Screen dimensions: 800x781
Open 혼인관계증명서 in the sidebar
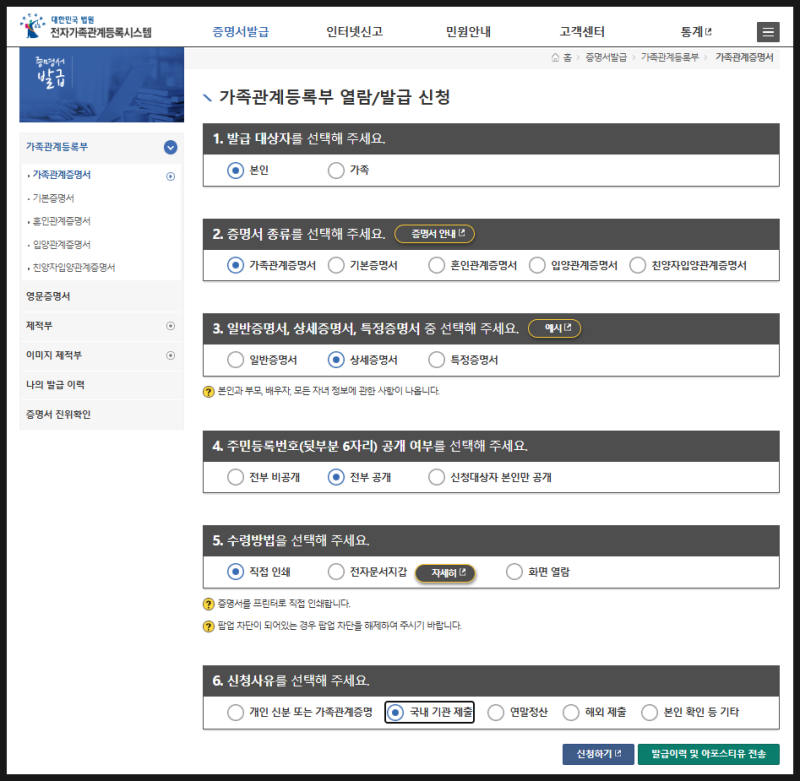62,221
